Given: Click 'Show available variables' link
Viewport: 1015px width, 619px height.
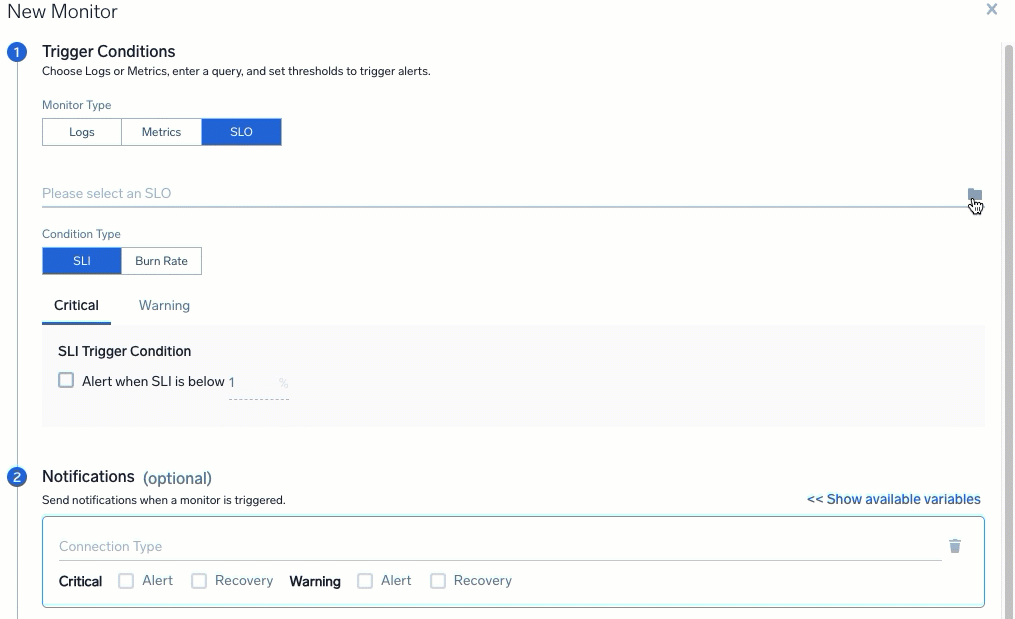Looking at the screenshot, I should 893,499.
